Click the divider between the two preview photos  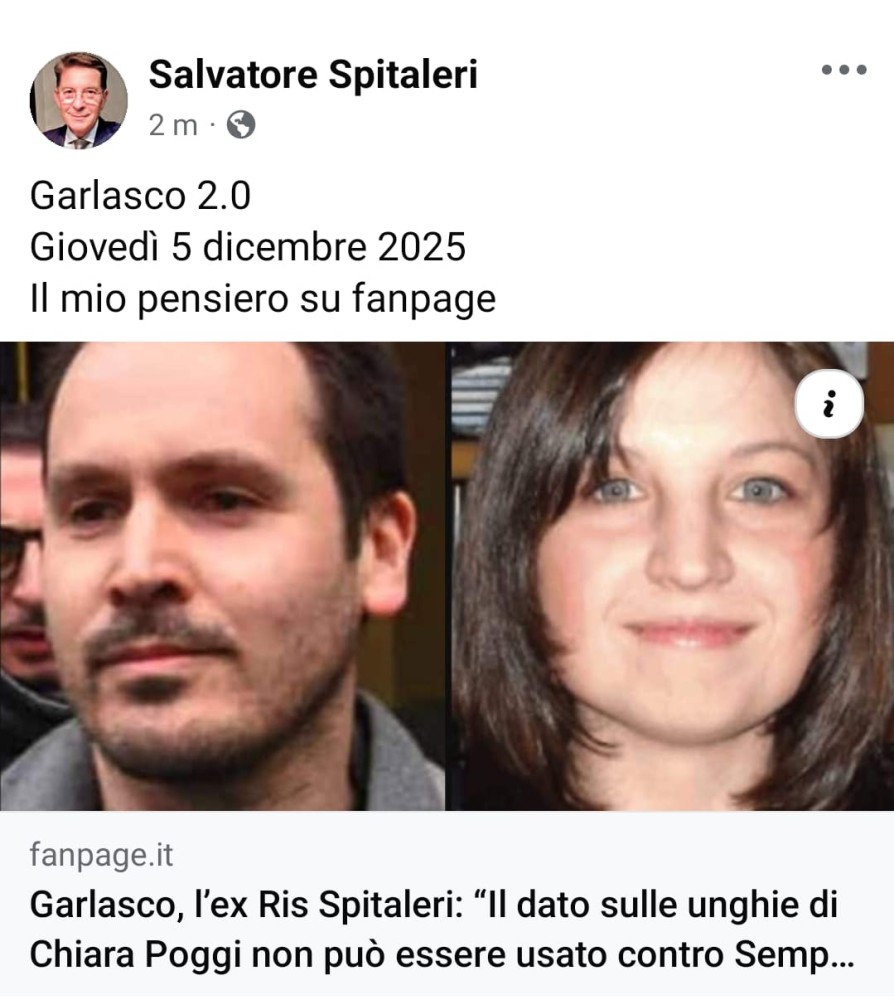pos(448,576)
